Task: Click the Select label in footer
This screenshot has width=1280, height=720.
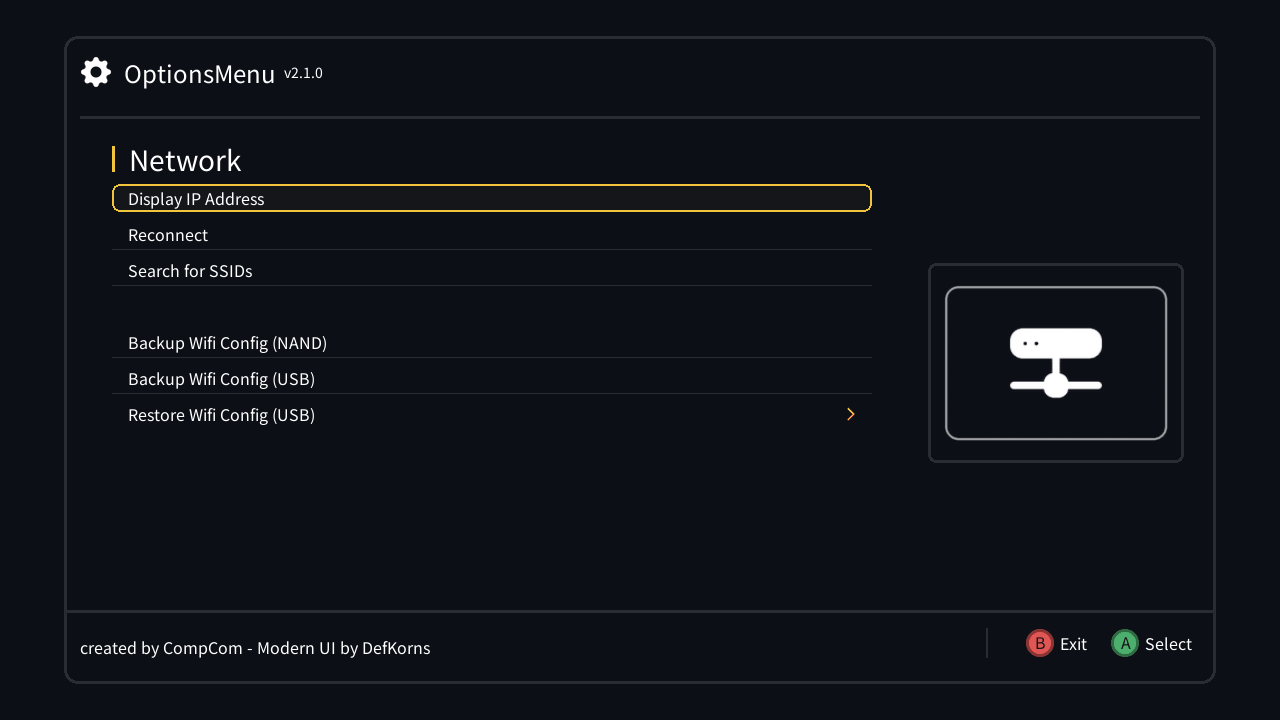Action: click(x=1168, y=644)
